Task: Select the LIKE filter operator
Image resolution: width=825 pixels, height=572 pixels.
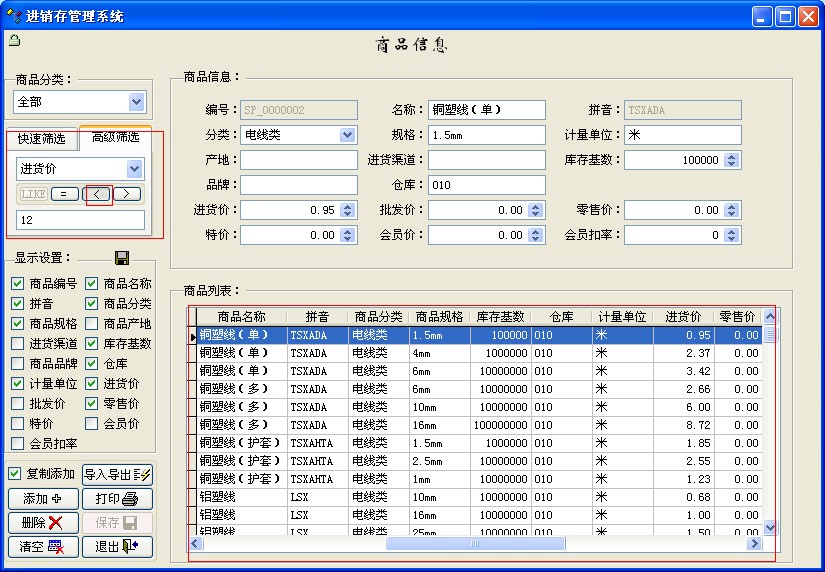Action: 34,194
